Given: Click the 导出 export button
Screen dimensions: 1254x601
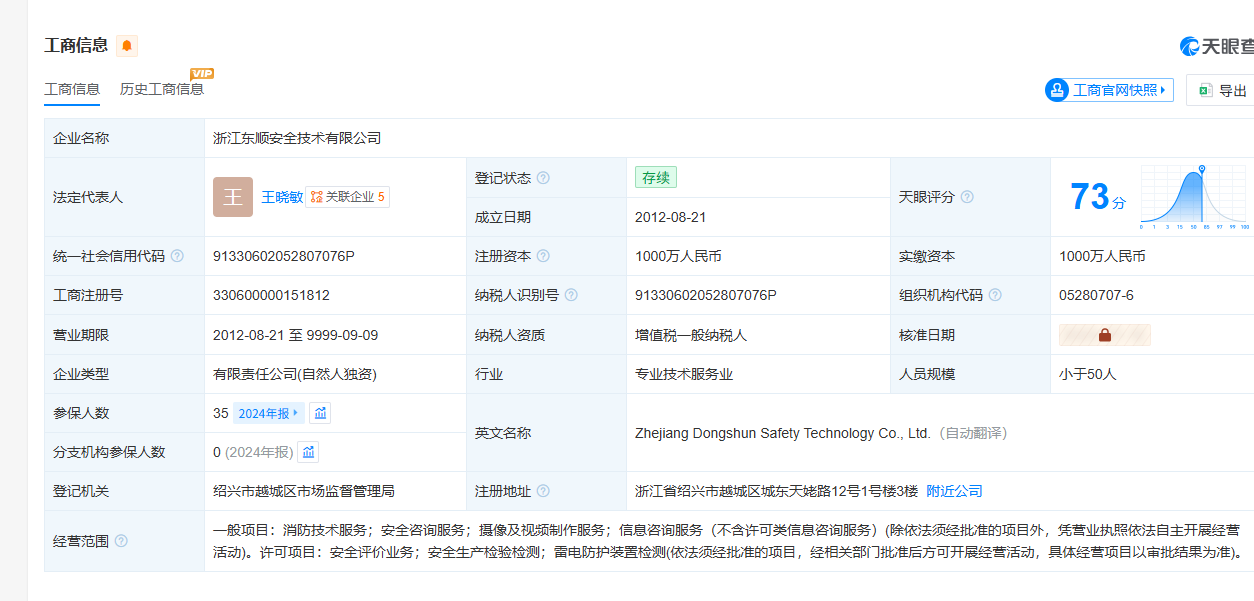Looking at the screenshot, I should coord(1221,90).
